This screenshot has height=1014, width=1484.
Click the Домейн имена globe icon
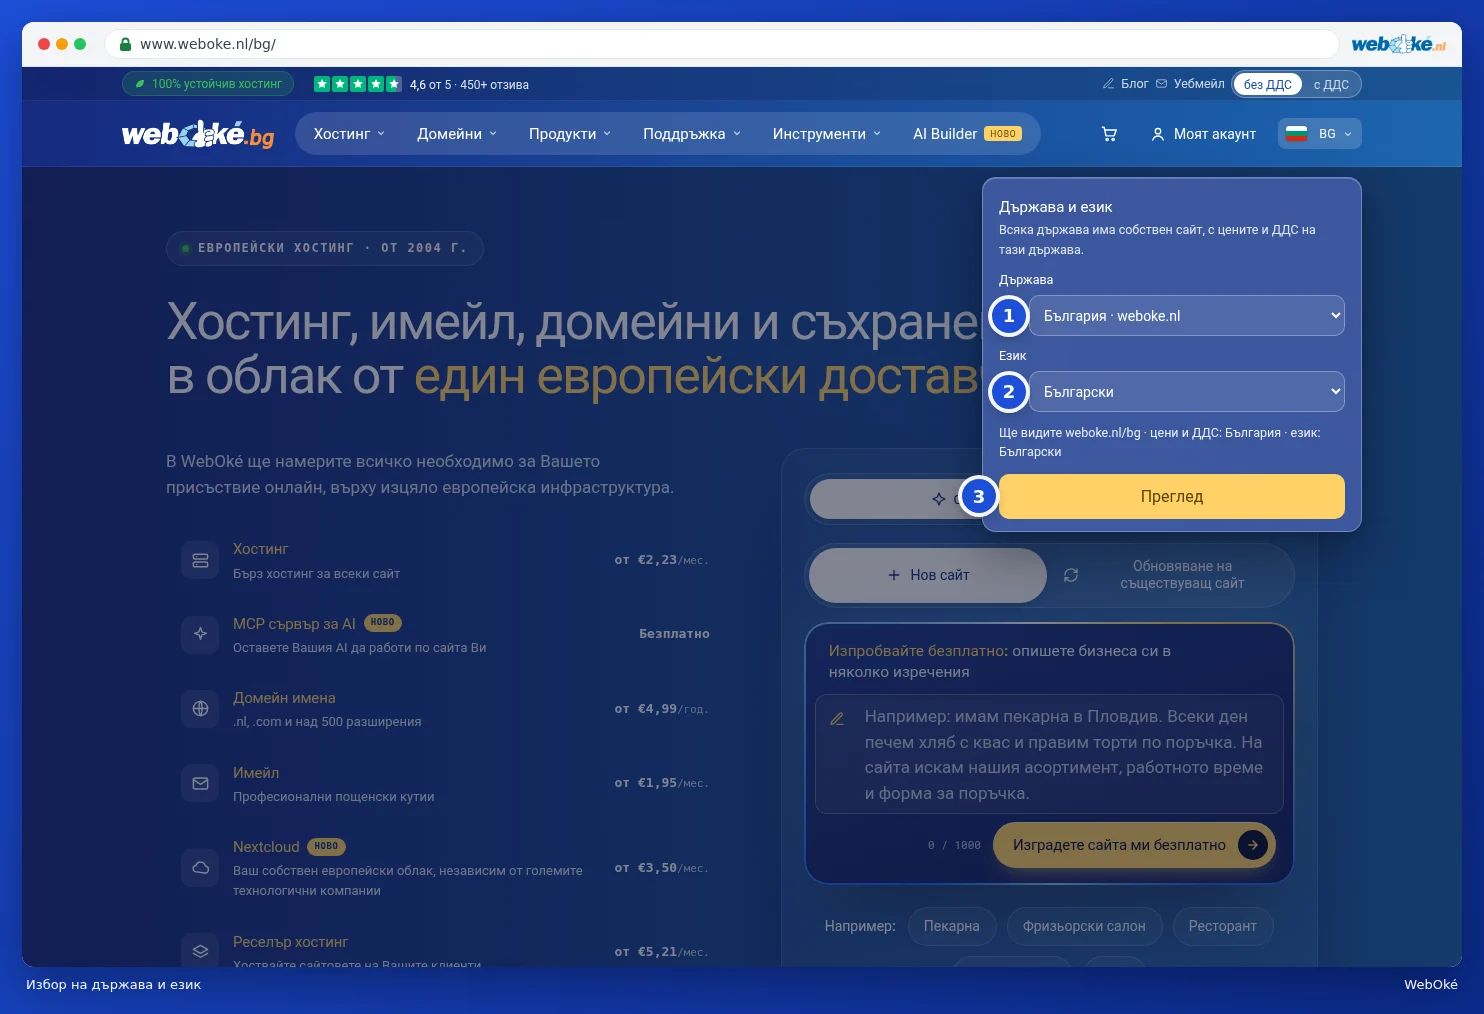(x=200, y=709)
